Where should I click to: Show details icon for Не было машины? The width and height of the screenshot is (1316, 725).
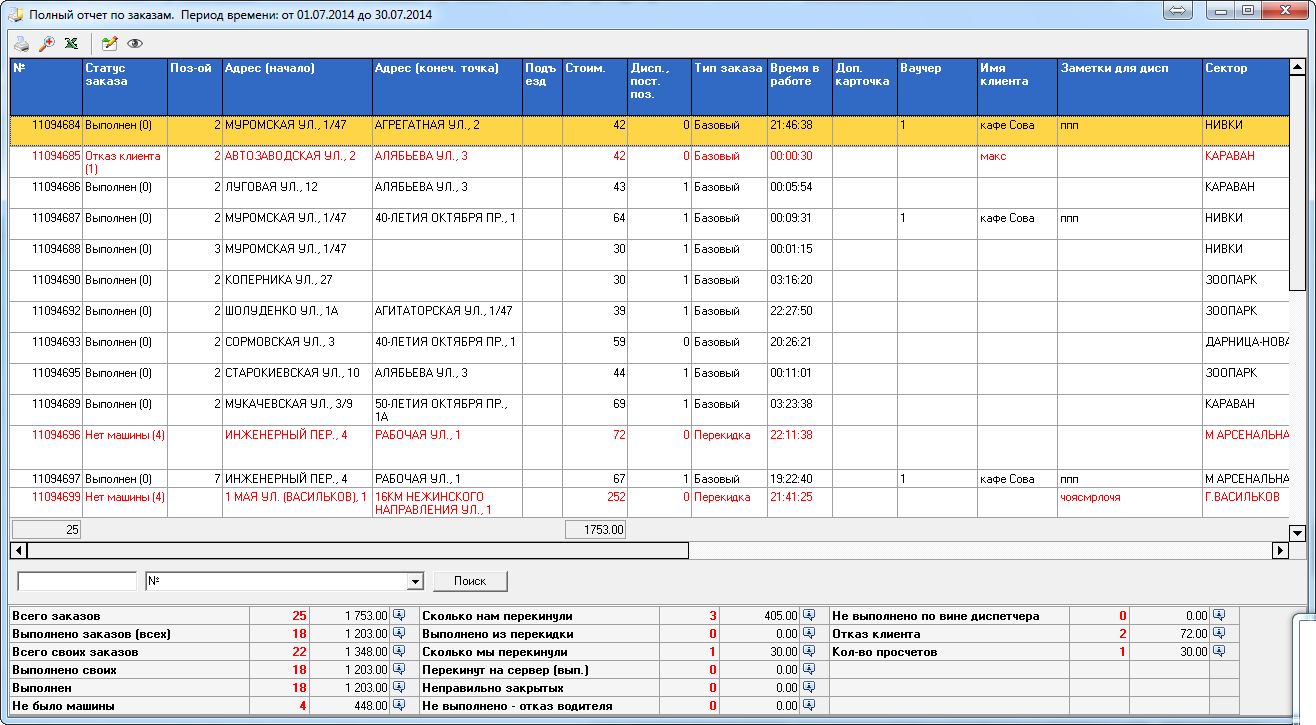click(398, 706)
